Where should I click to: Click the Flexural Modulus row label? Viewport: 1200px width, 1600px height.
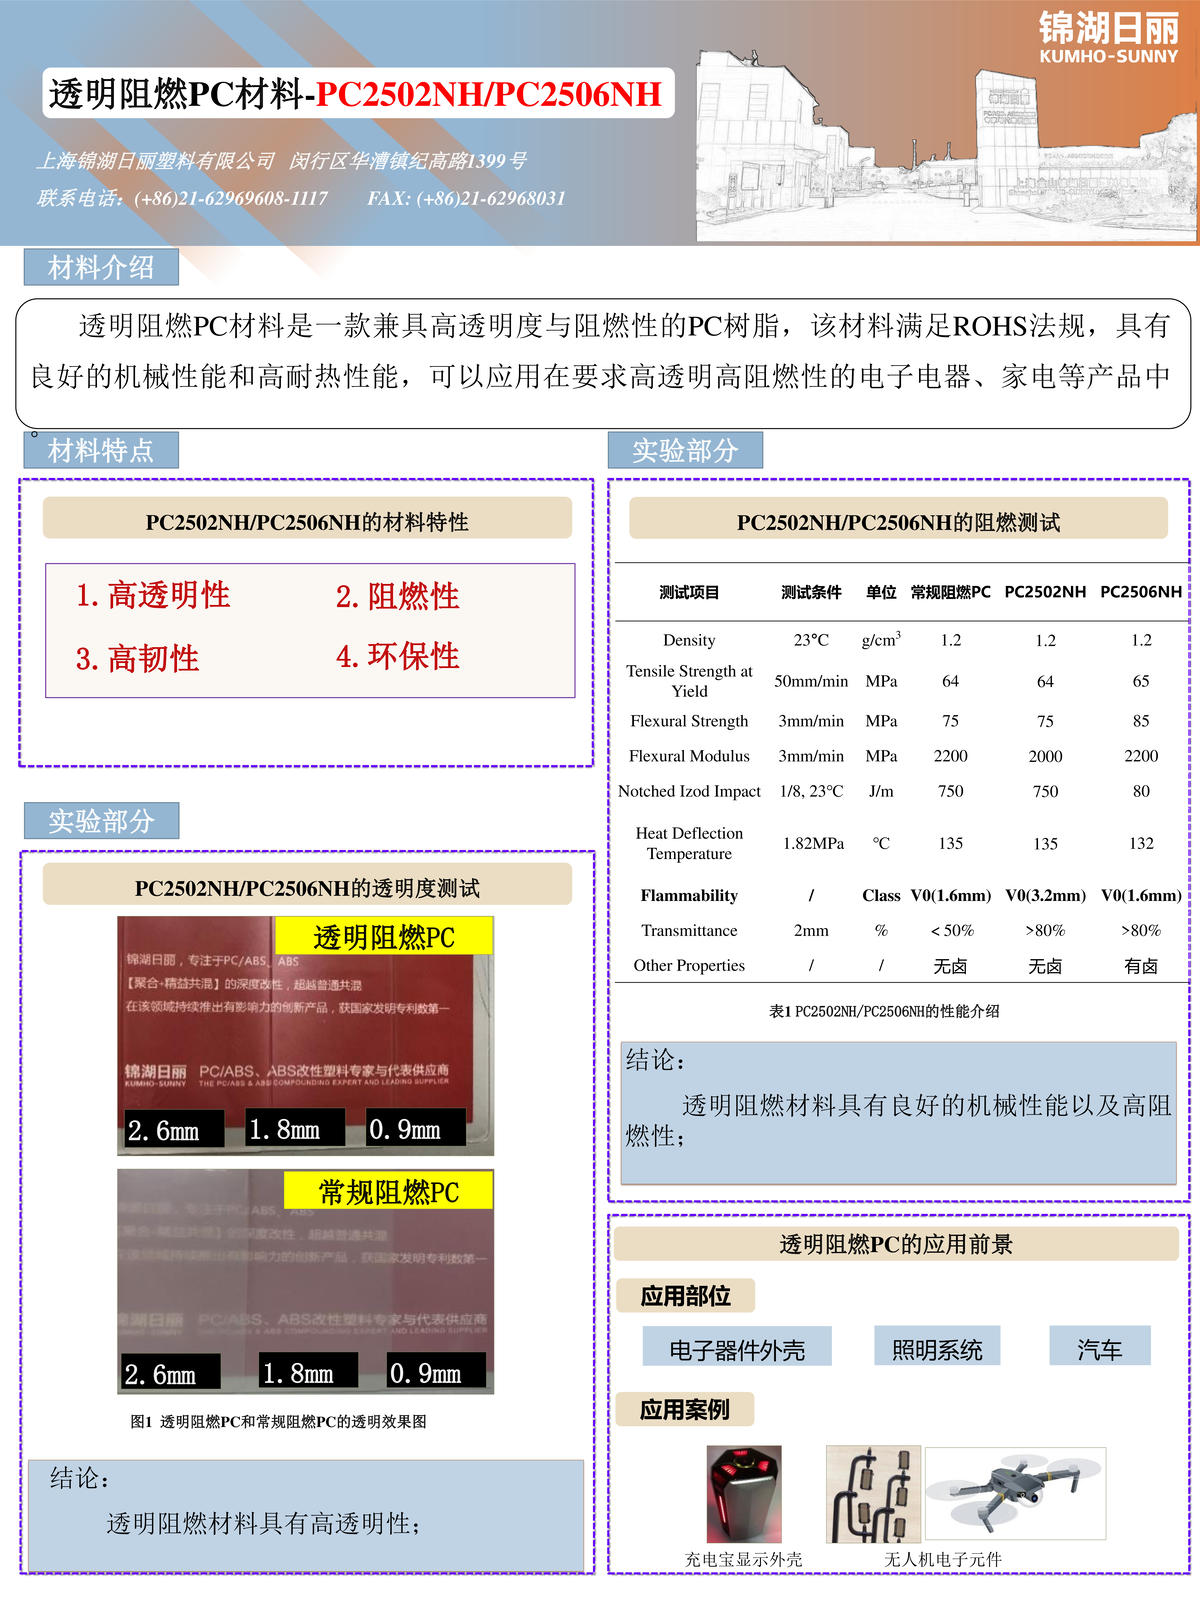tap(689, 756)
